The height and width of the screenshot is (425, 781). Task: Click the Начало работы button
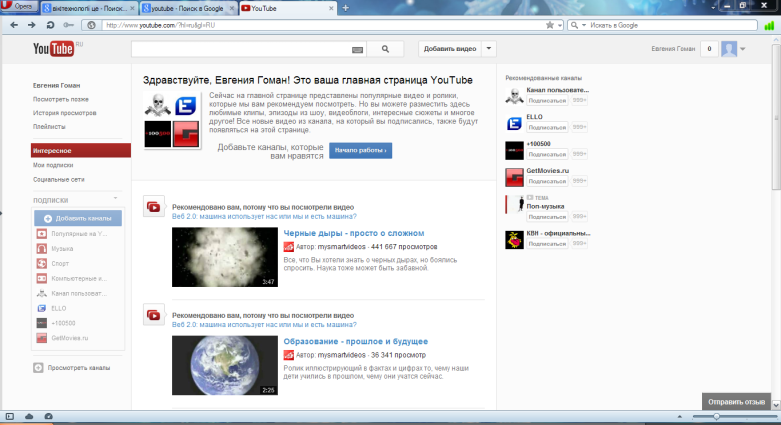(361, 150)
